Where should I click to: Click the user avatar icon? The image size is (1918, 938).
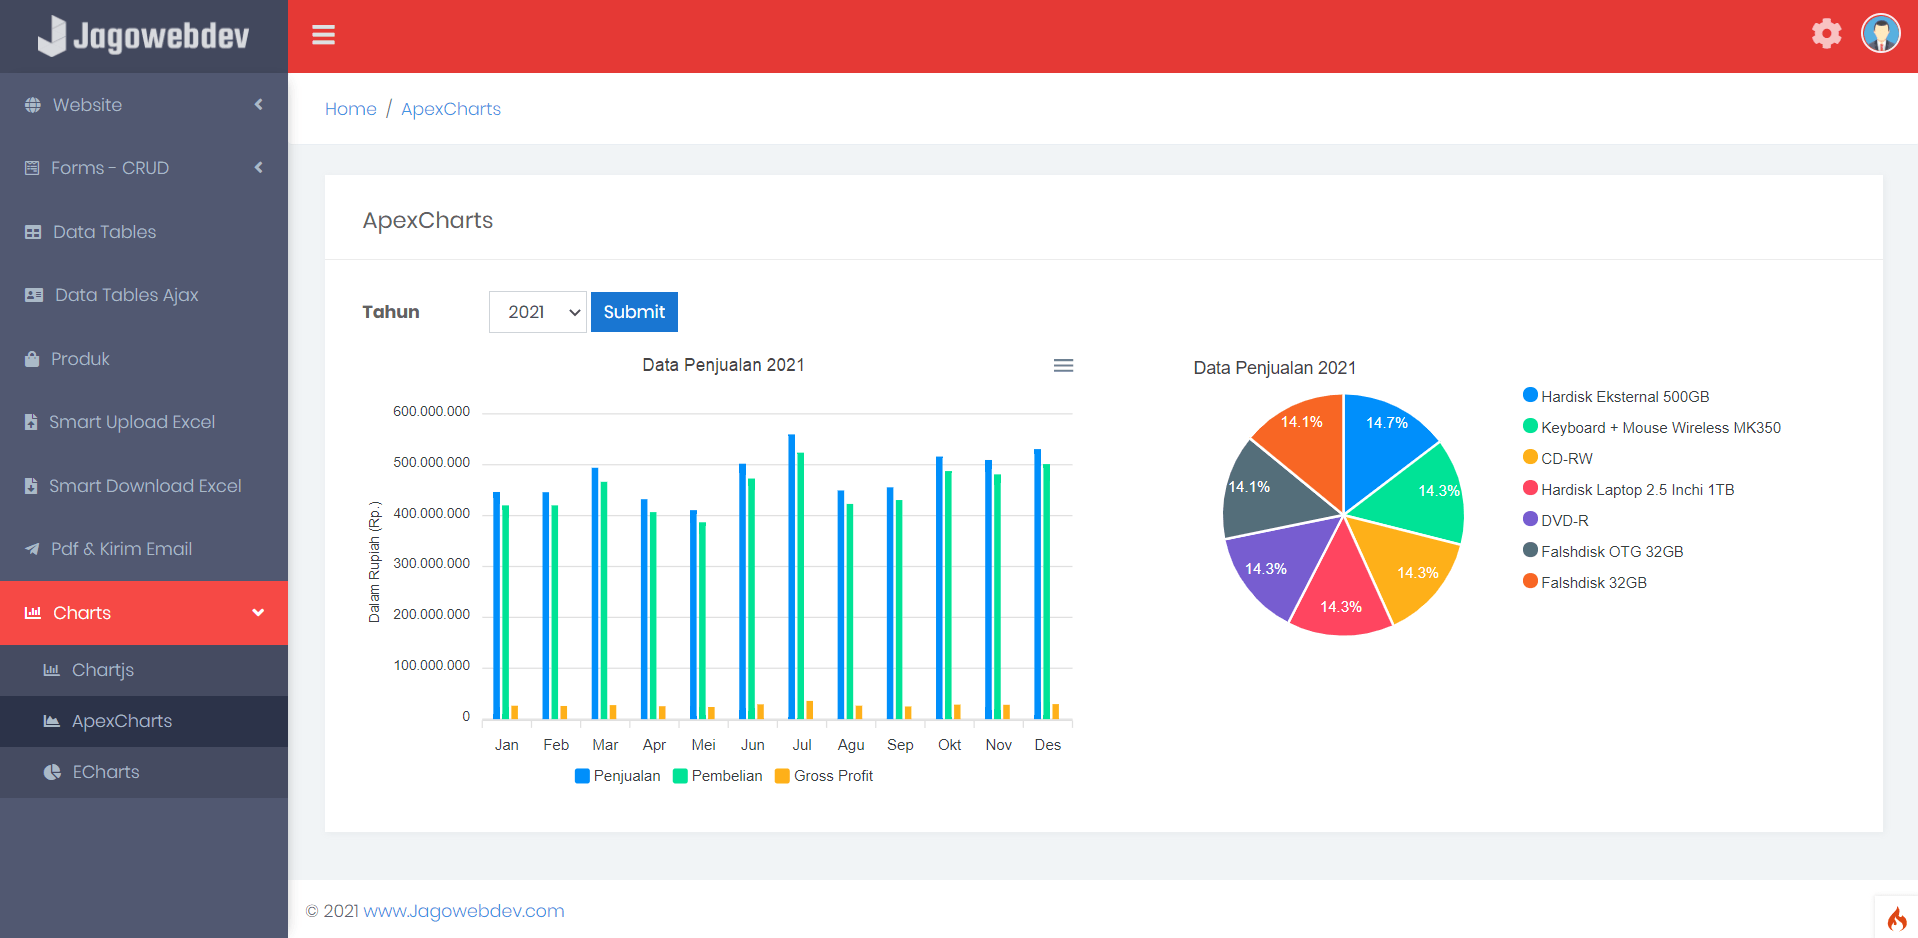pos(1880,33)
